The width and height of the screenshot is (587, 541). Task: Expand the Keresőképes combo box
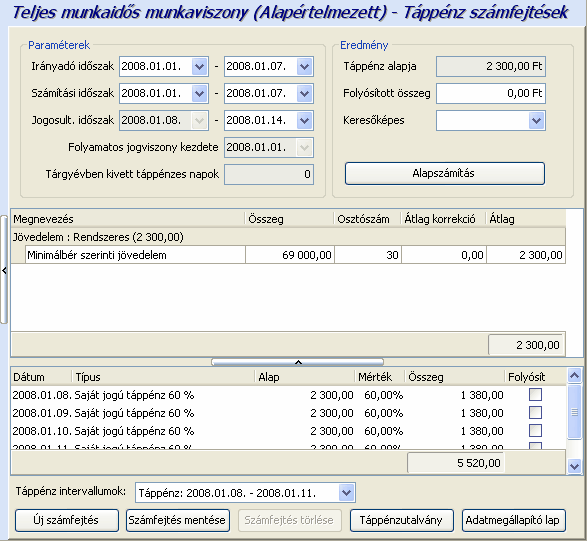[536, 121]
